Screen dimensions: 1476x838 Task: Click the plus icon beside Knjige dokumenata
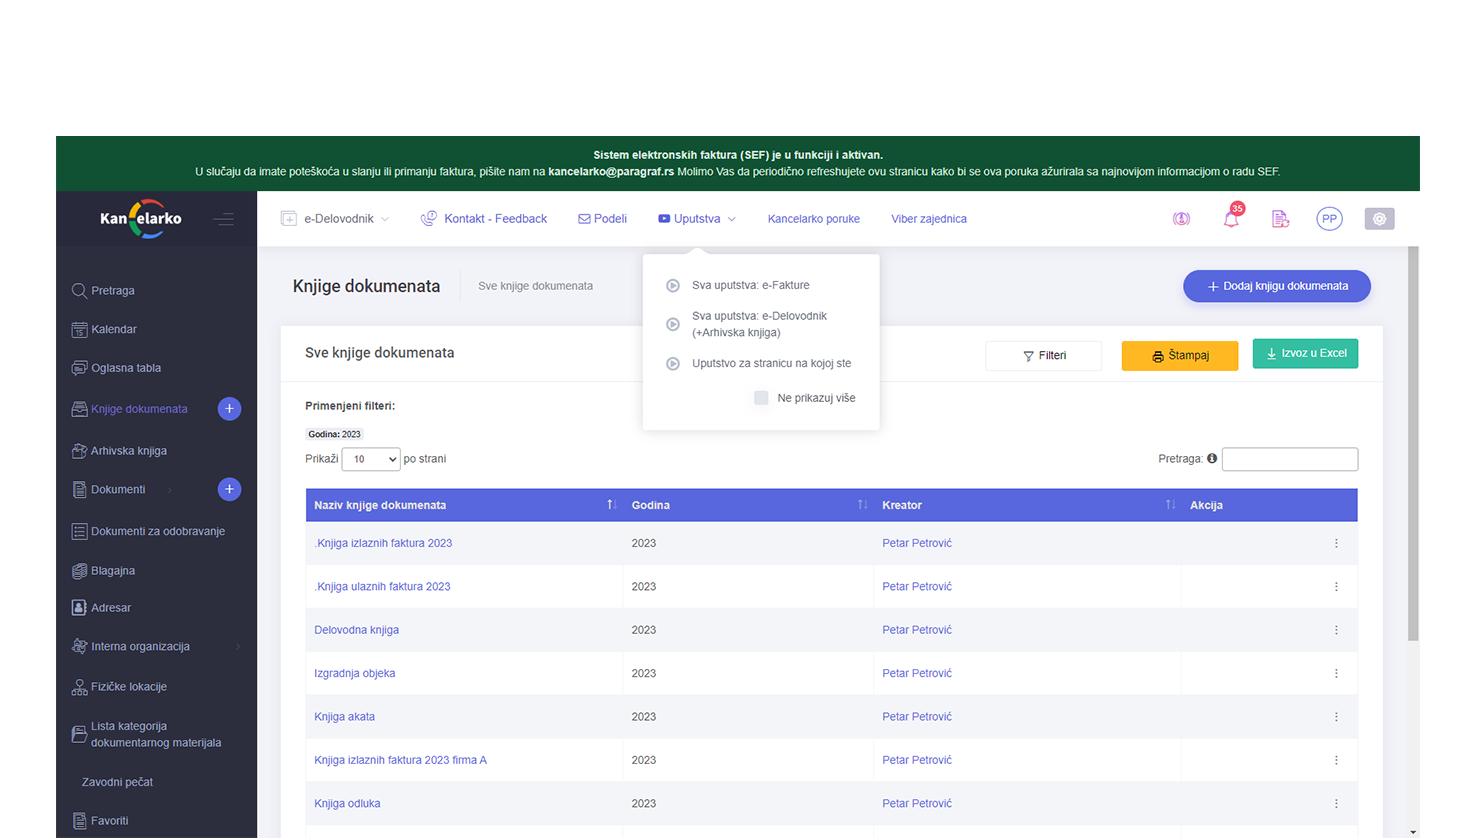tap(229, 409)
